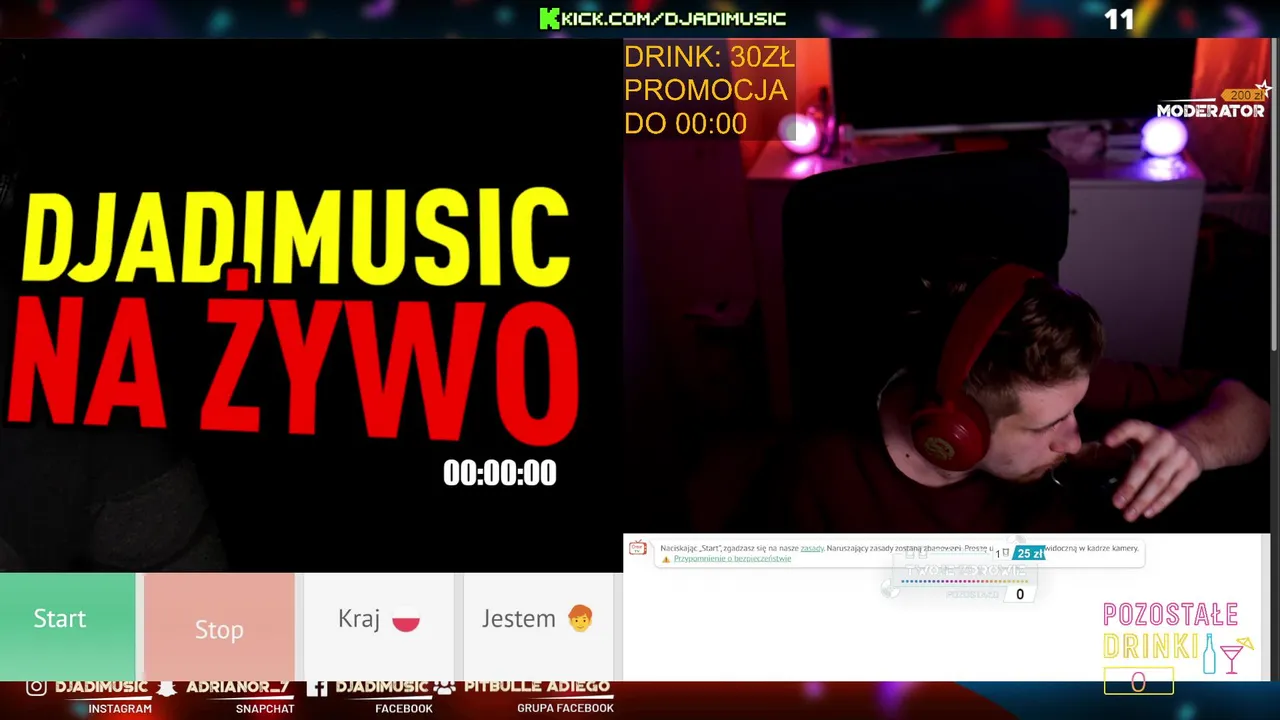
Task: Click the yellow warning triangle icon
Action: point(666,559)
